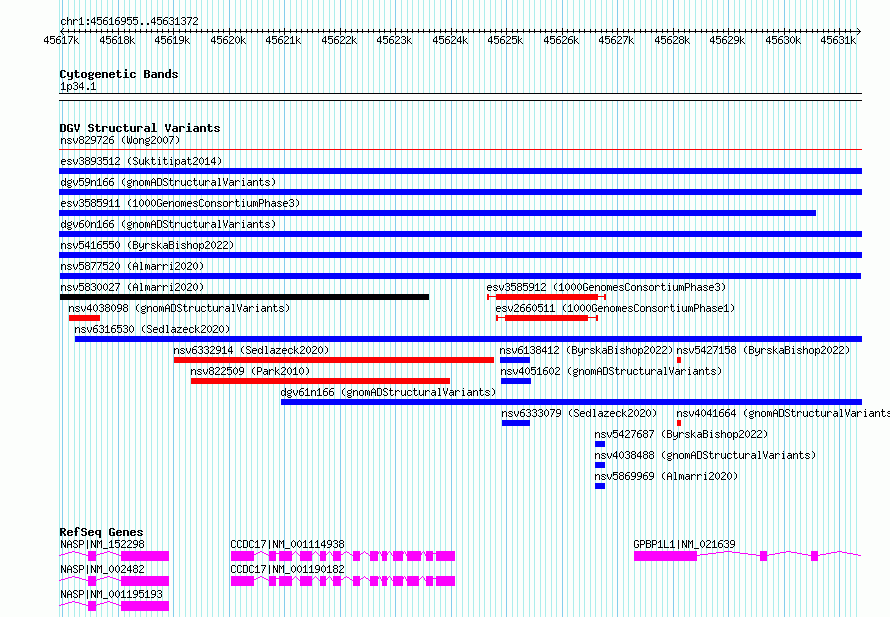Select the red nsv4038098 gnomAD bar
890x617 pixels.
tap(84, 318)
